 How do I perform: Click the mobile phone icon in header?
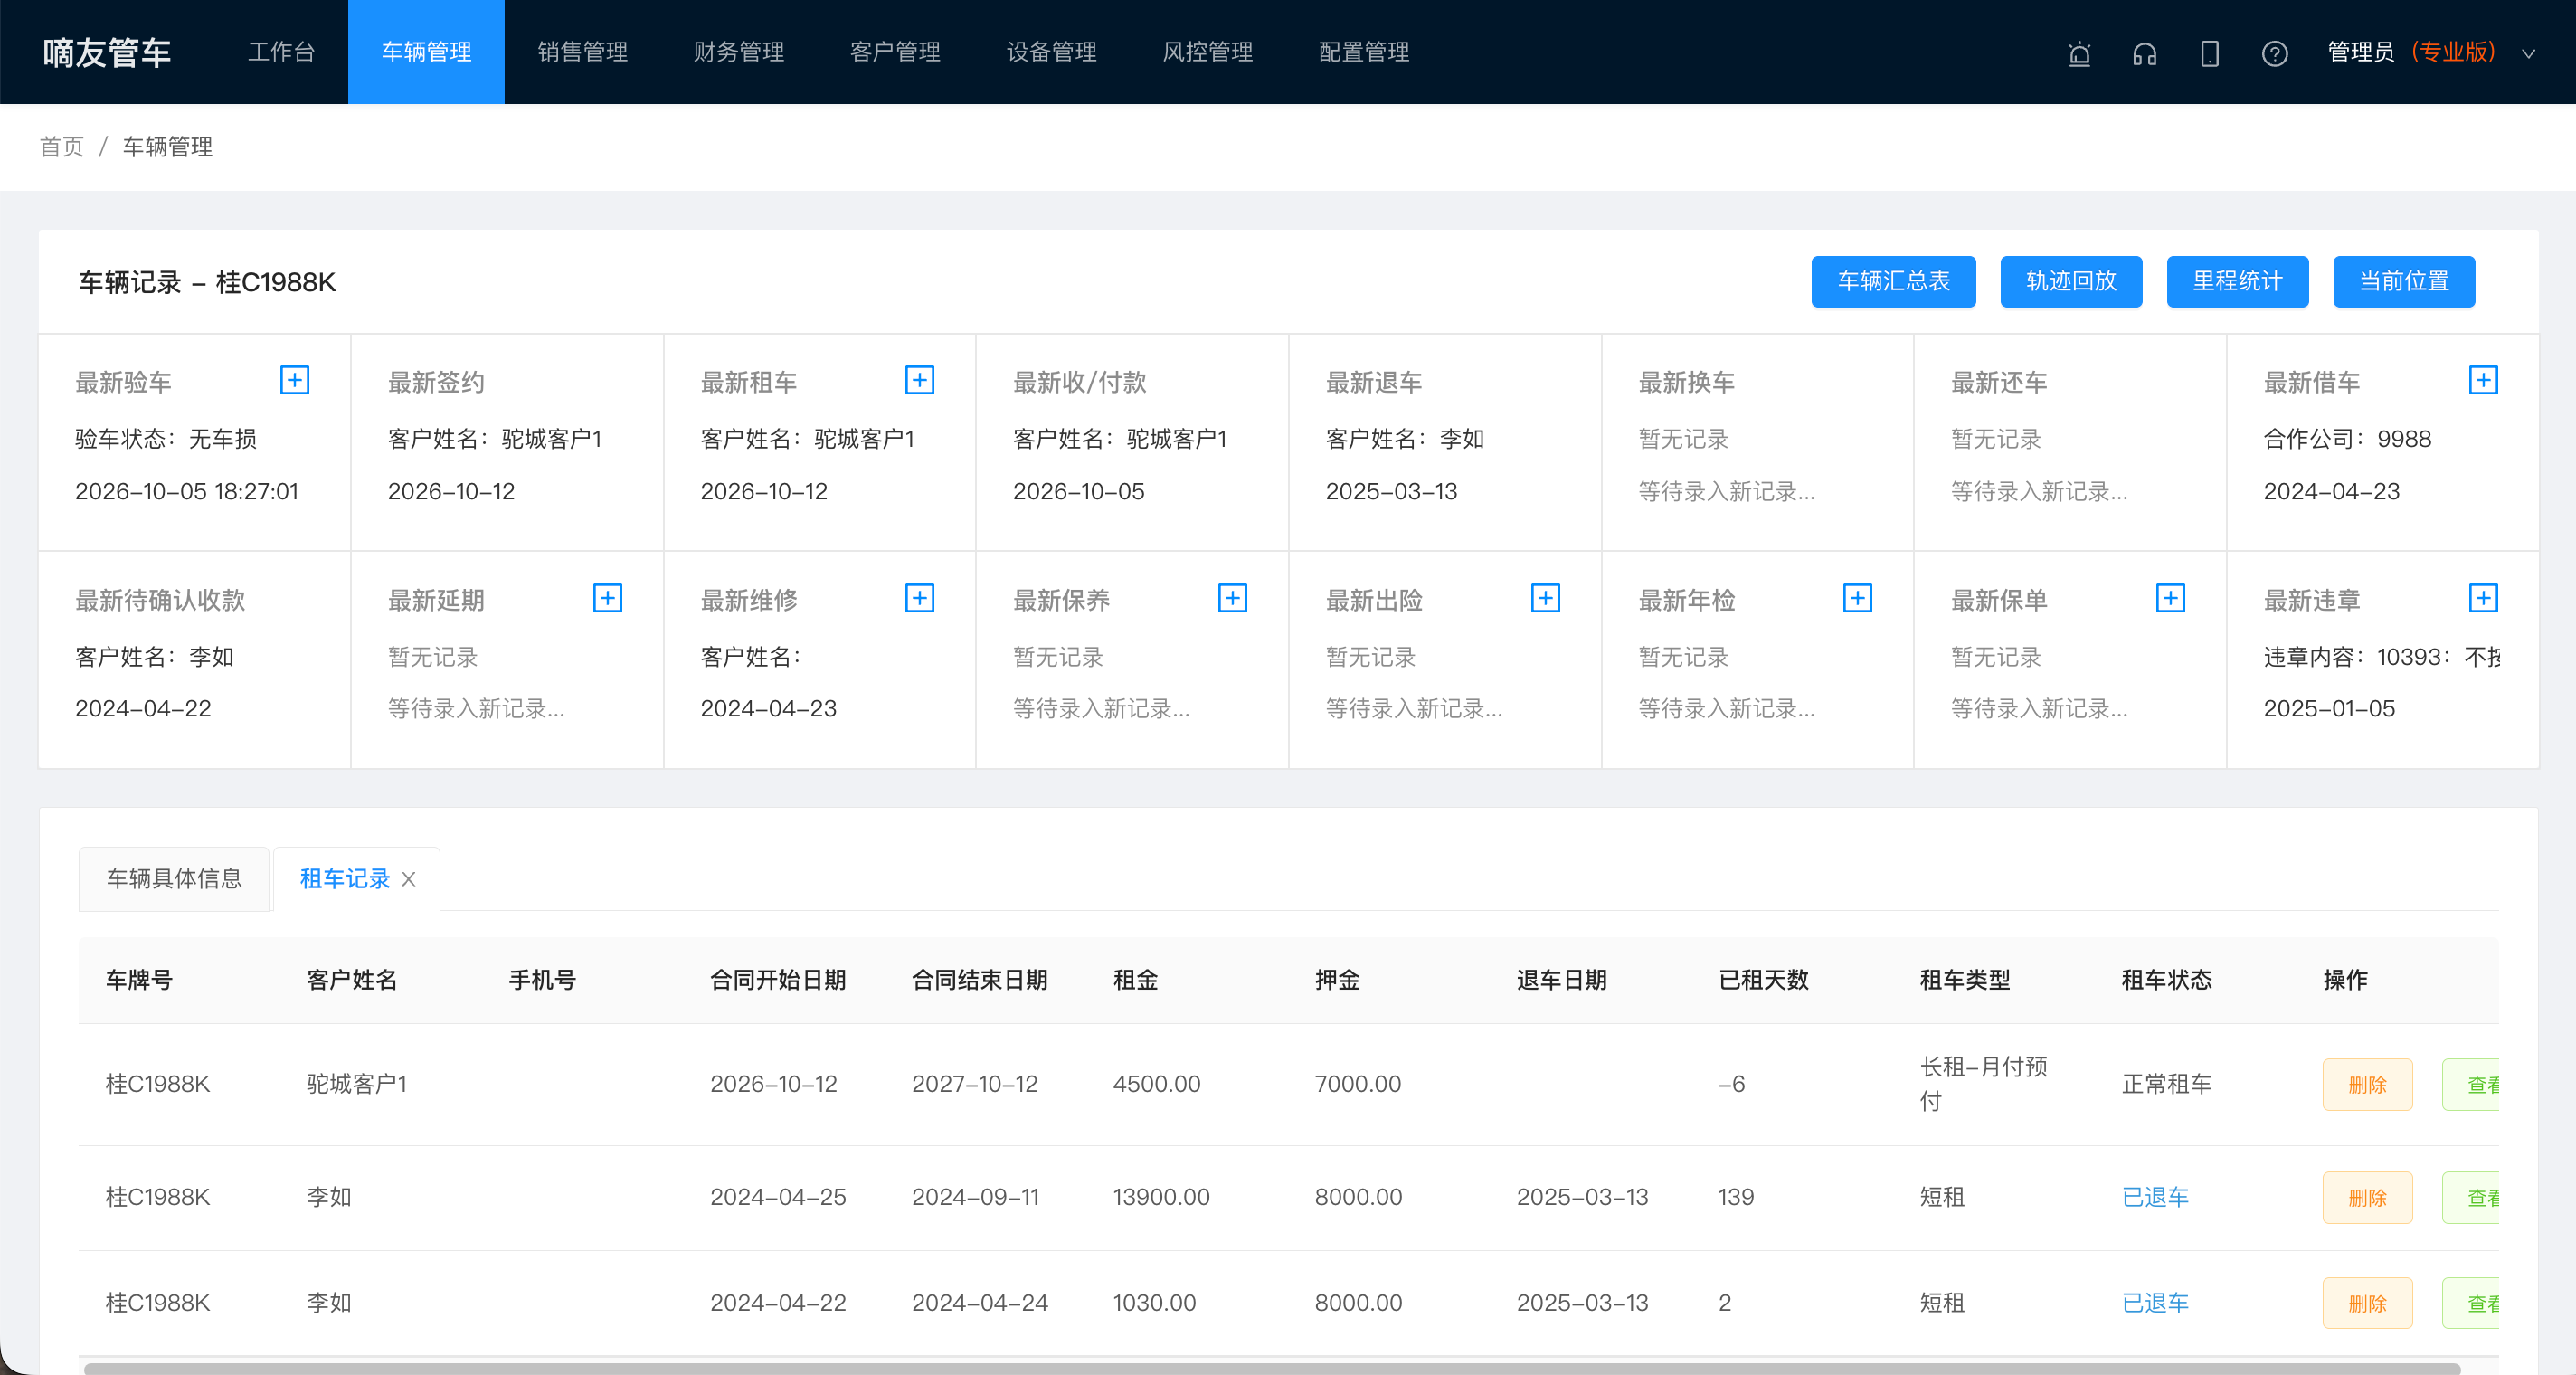(2209, 53)
